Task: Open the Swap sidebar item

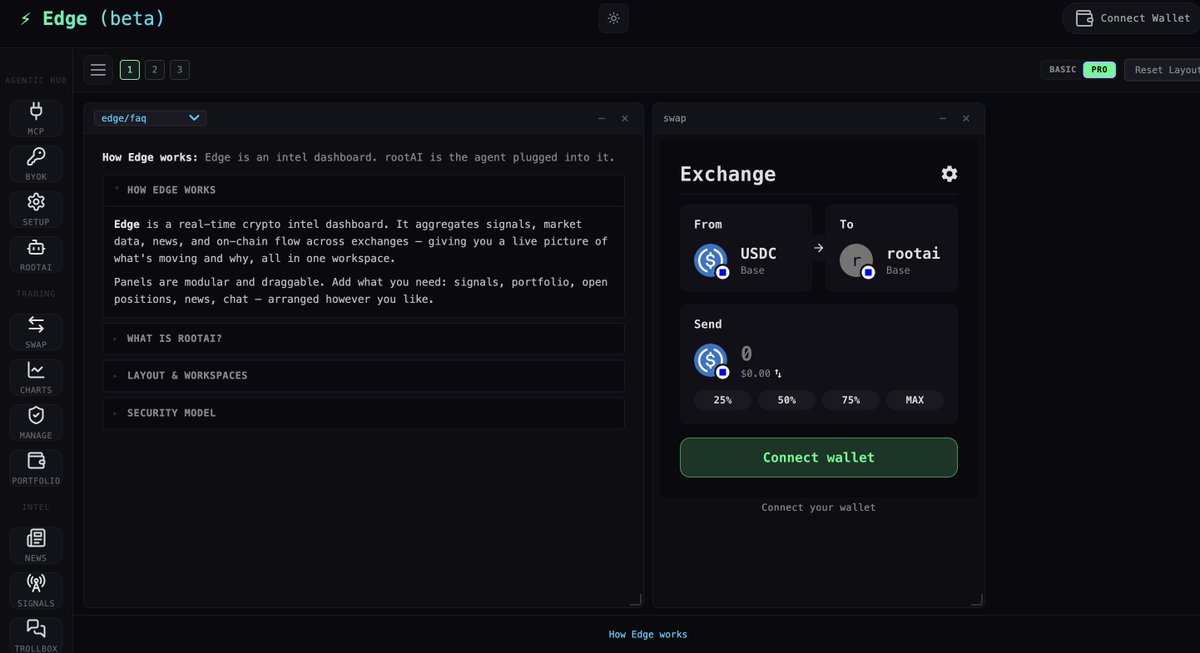Action: (x=36, y=332)
